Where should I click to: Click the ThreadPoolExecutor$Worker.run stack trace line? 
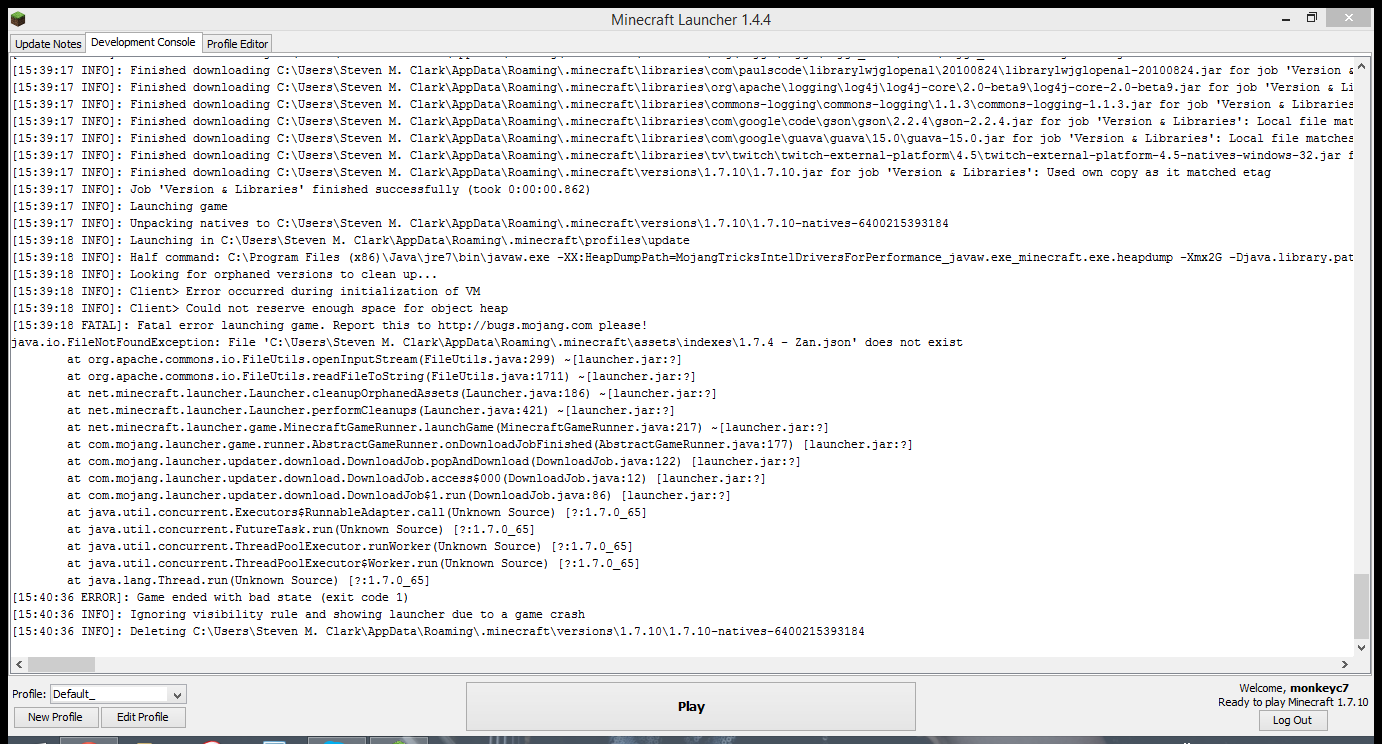(x=354, y=563)
